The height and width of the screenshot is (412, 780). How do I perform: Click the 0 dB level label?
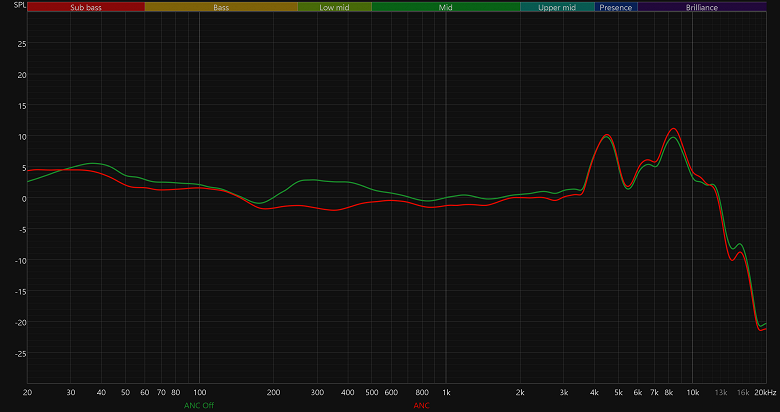[24, 199]
